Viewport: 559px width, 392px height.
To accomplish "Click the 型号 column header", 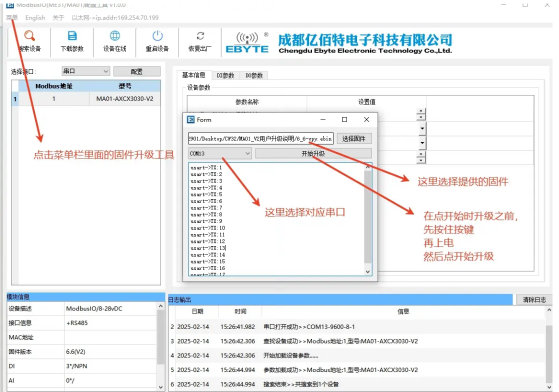I will click(x=125, y=86).
